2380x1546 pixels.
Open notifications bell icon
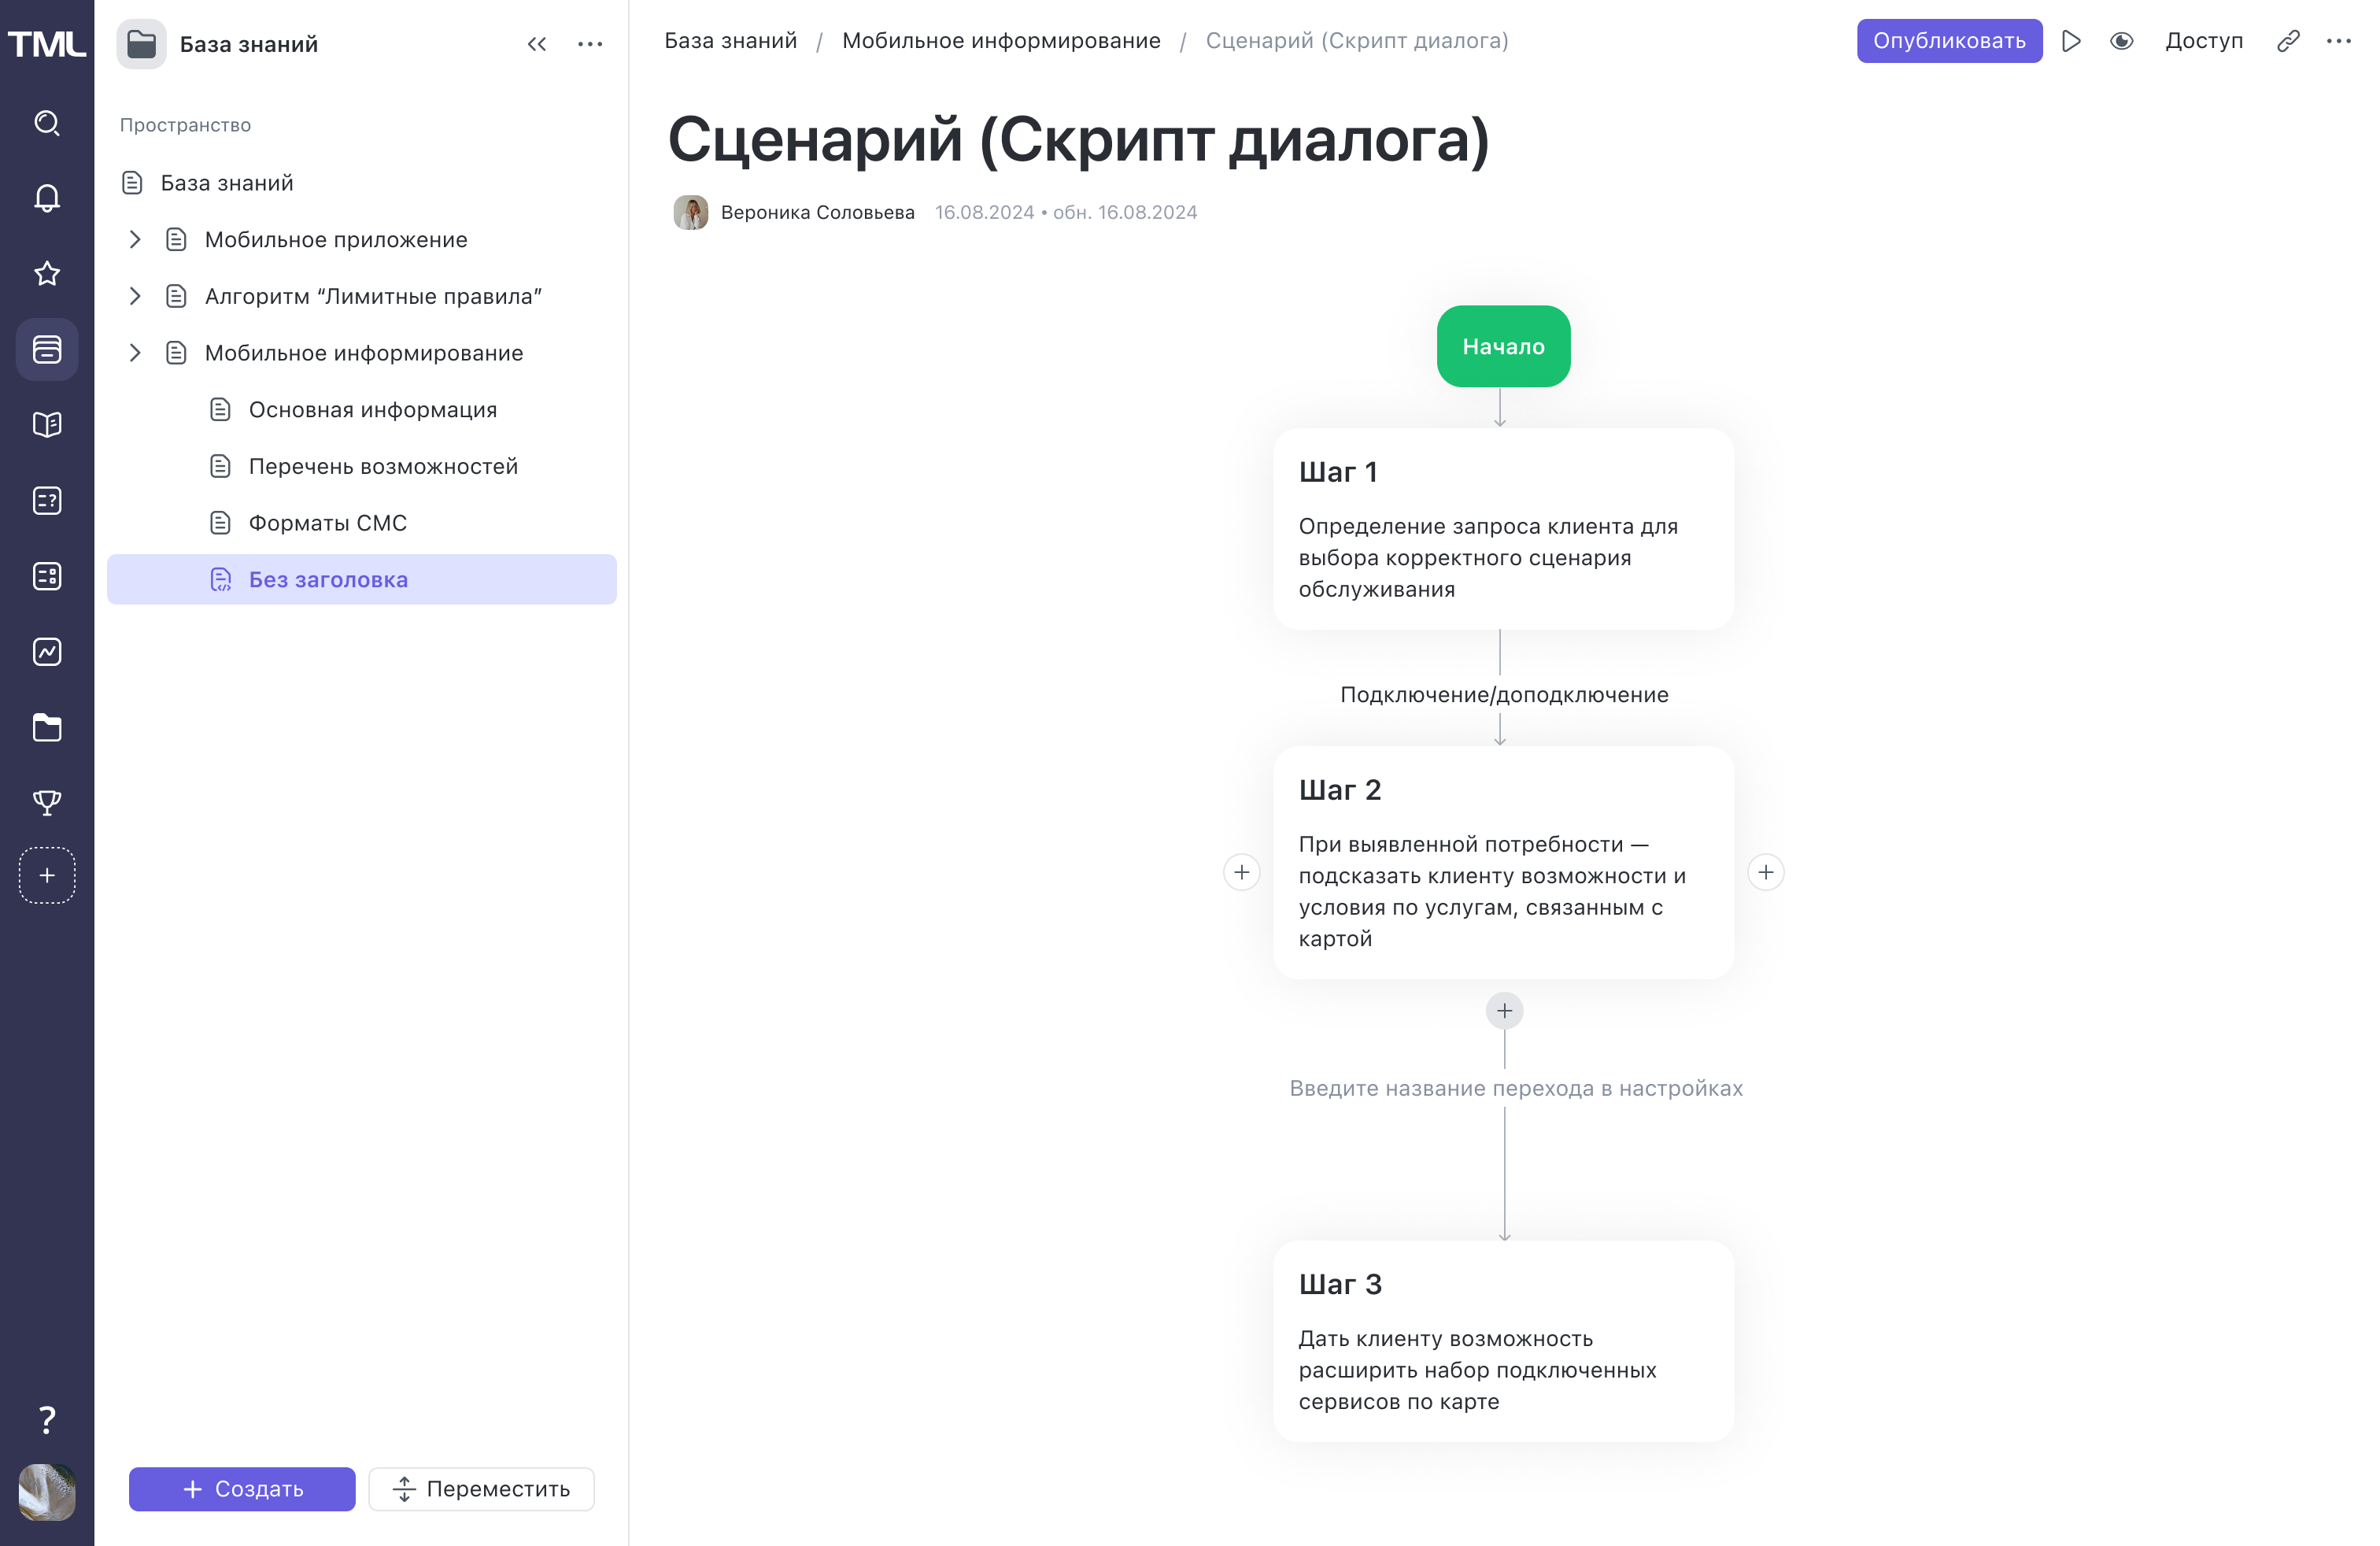pyautogui.click(x=47, y=198)
